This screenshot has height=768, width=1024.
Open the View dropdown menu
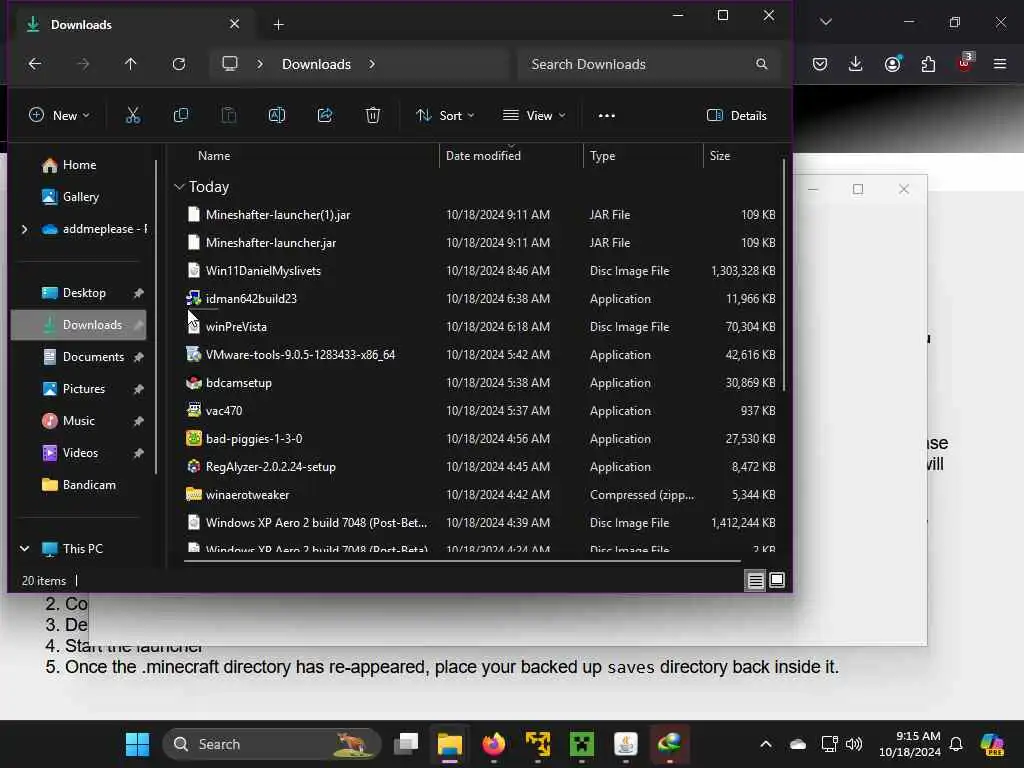point(534,116)
